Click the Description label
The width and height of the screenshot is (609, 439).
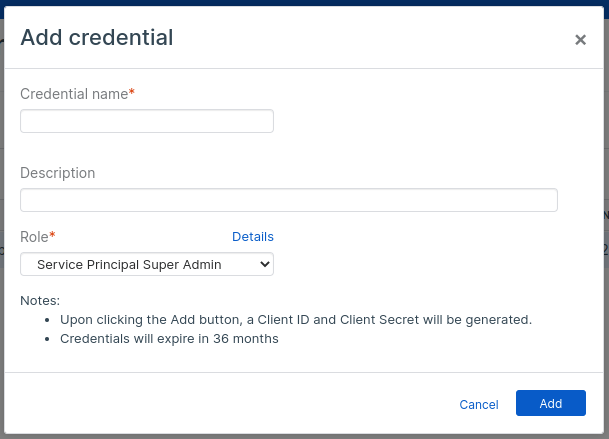coord(58,173)
